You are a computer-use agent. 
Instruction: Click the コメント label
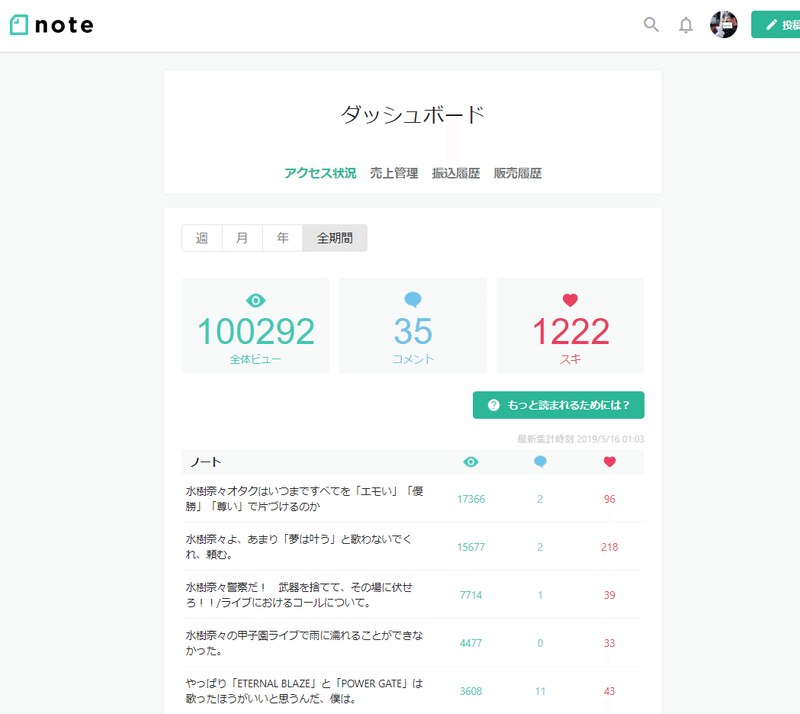coord(413,359)
